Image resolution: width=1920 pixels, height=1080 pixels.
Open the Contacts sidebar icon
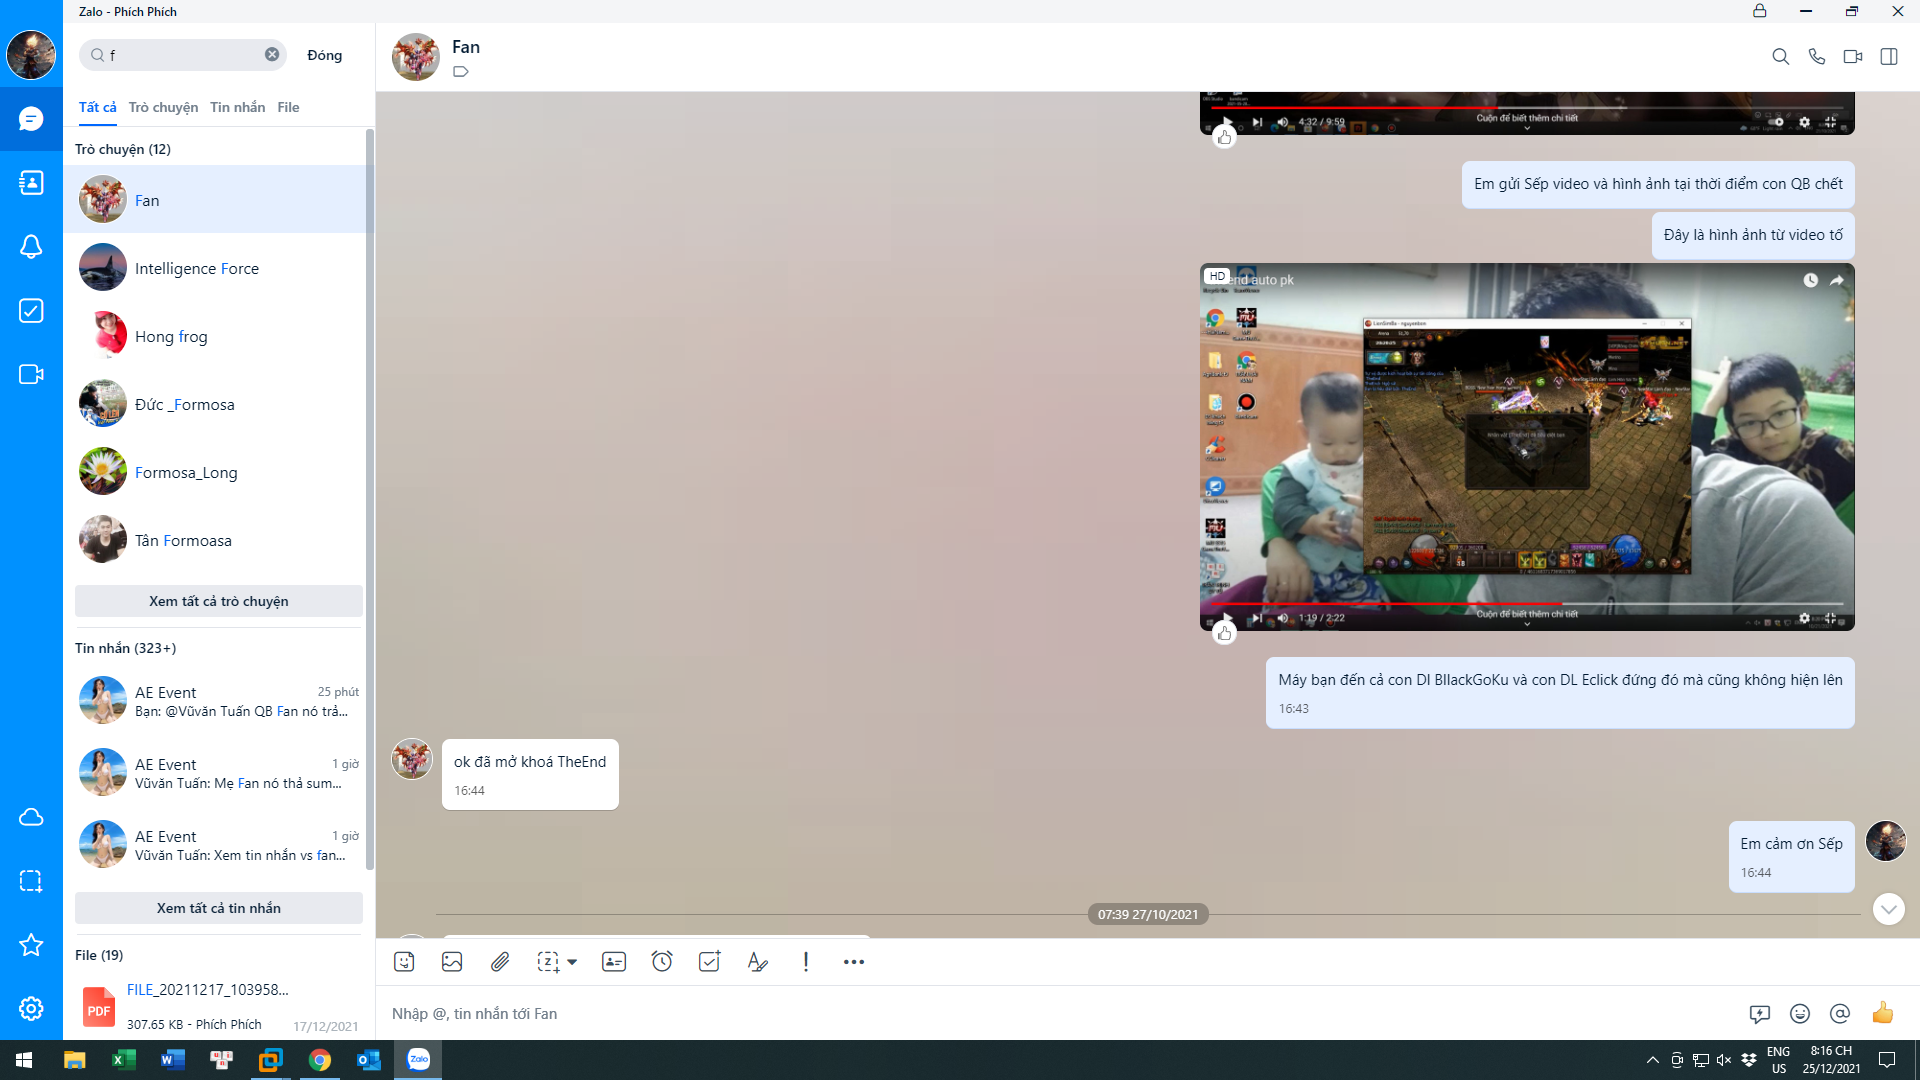[x=31, y=183]
